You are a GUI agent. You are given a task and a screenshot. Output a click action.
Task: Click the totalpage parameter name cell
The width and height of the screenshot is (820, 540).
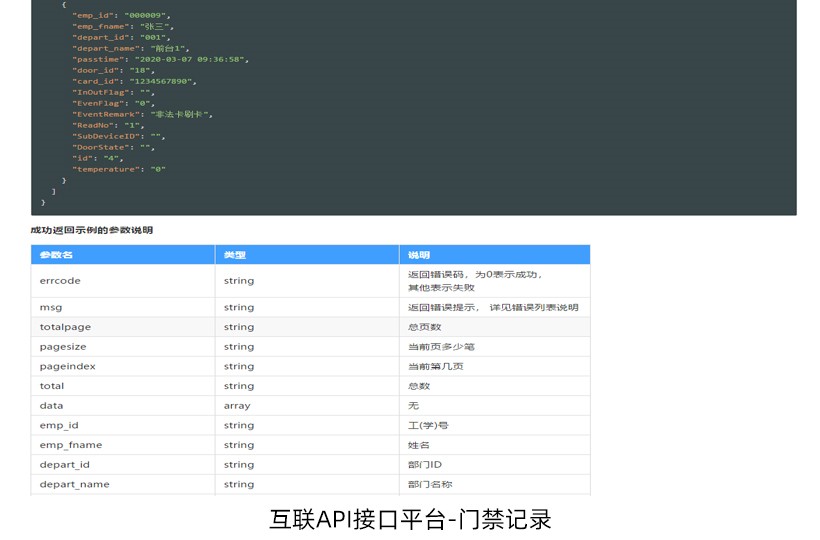tap(64, 327)
